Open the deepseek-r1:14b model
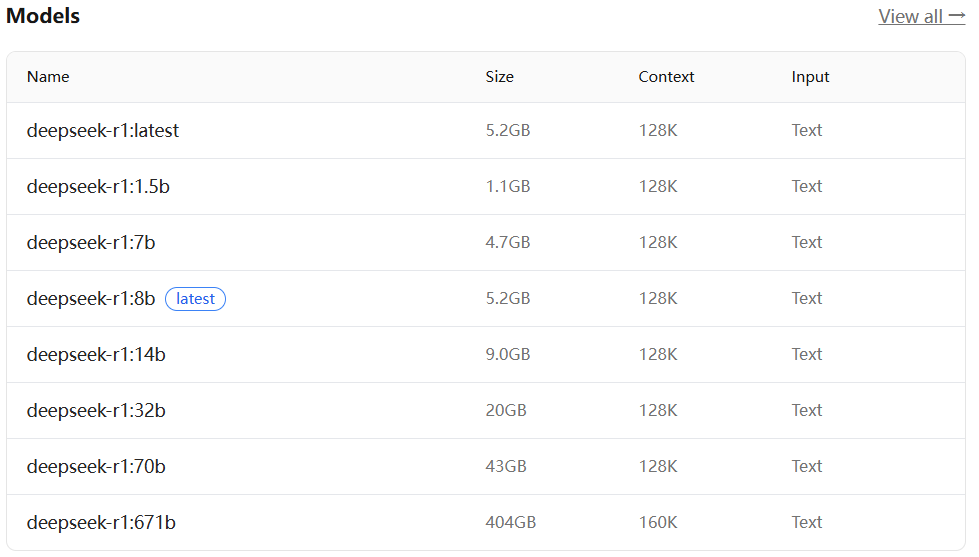This screenshot has height=557, width=979. [96, 355]
